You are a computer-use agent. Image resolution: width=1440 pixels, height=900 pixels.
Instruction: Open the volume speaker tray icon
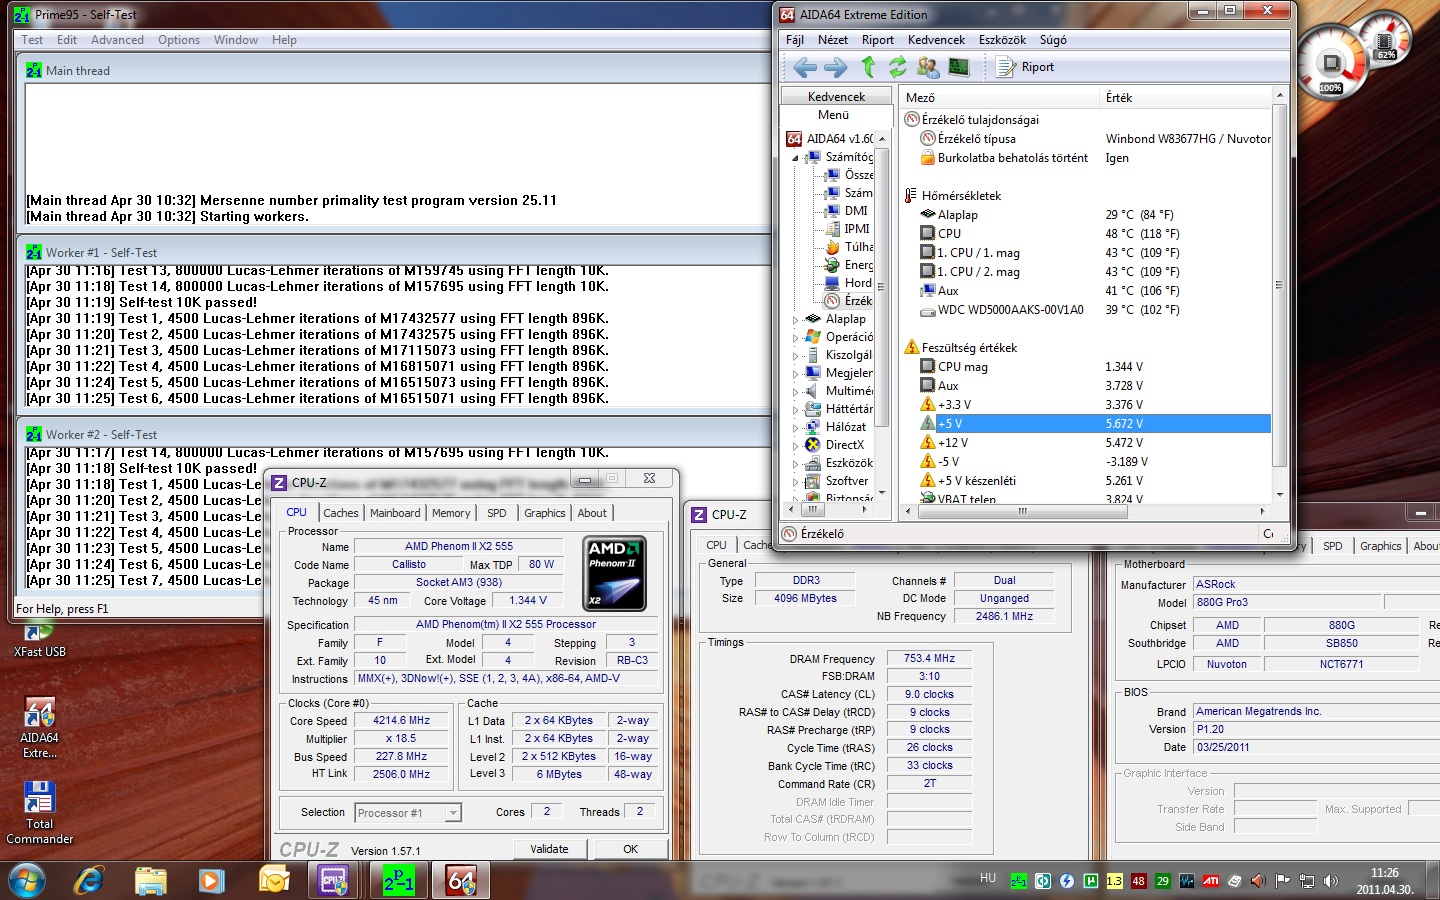[x=1330, y=881]
